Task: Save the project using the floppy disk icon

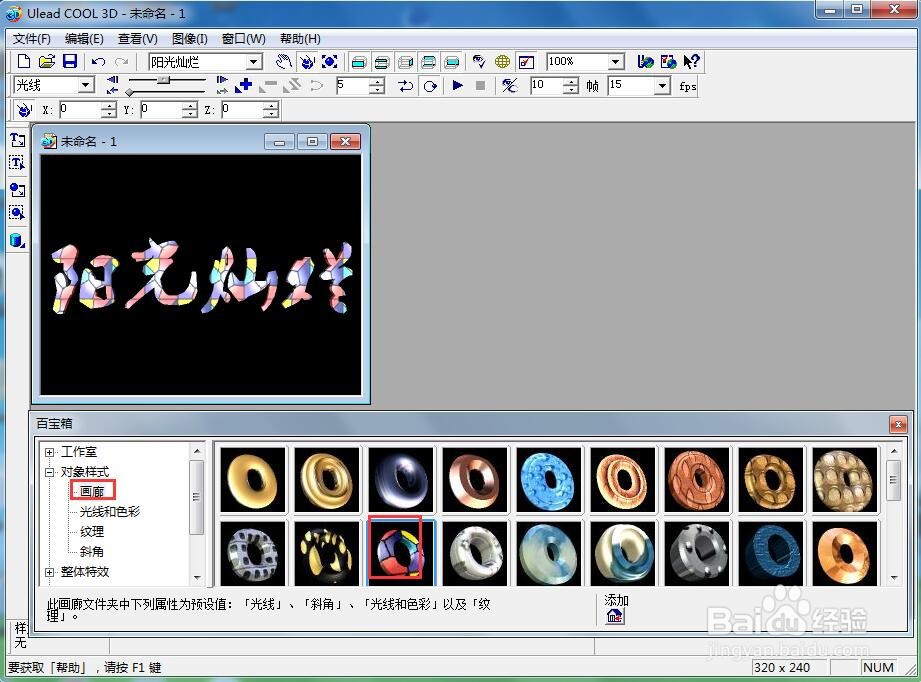Action: click(x=70, y=61)
